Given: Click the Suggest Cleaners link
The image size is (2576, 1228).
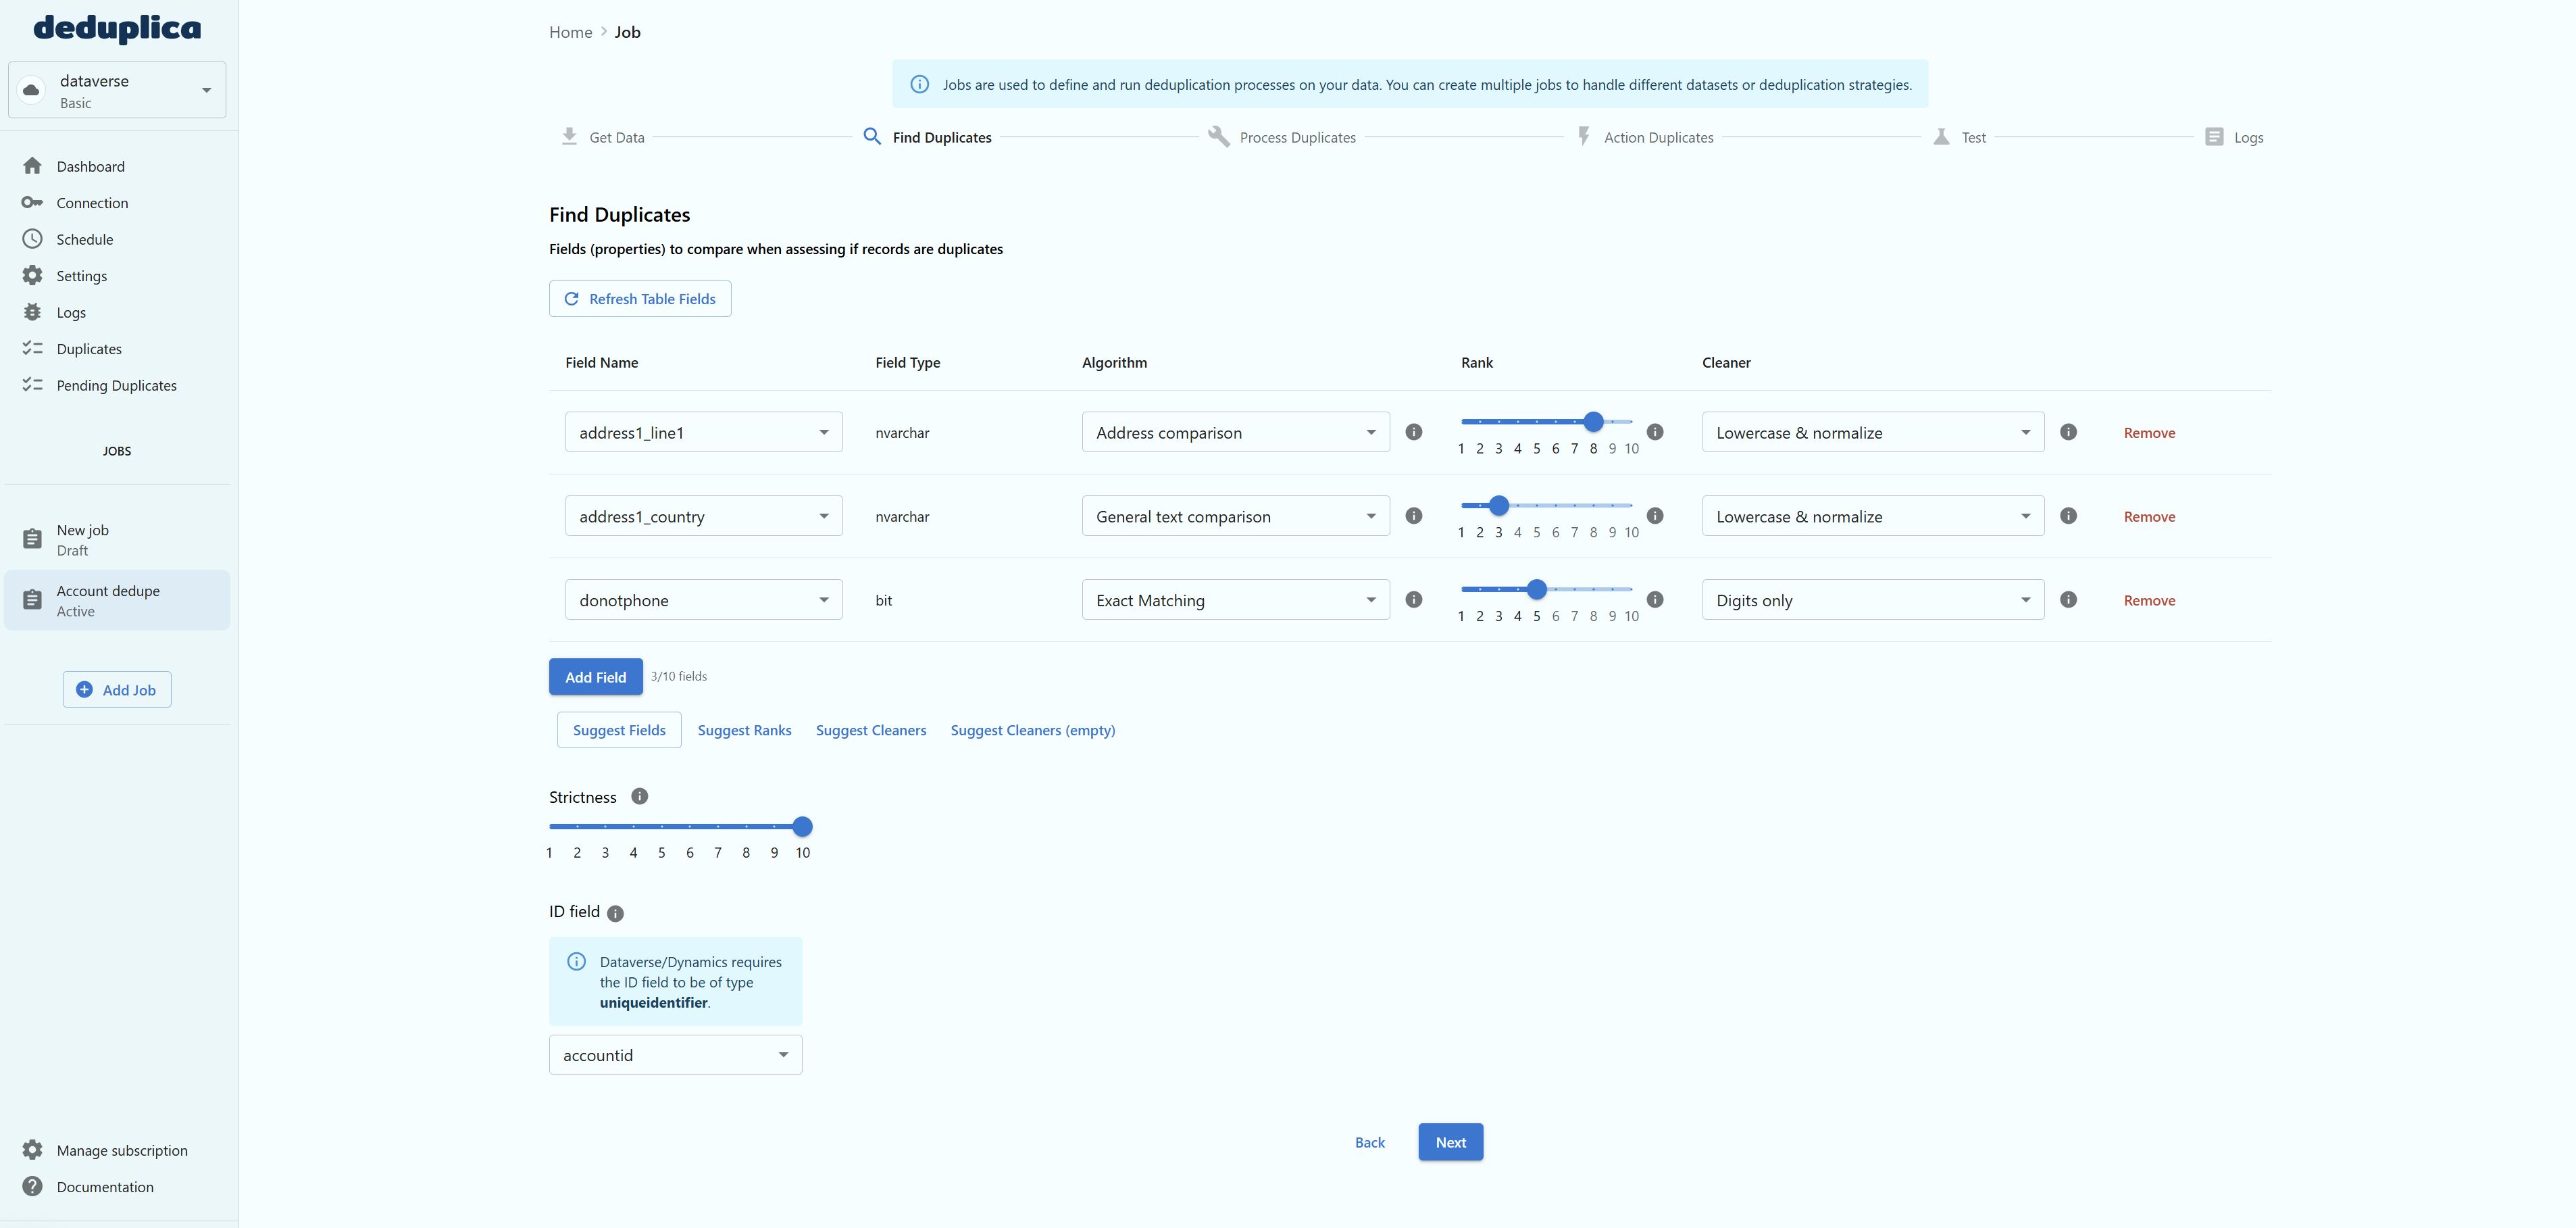Looking at the screenshot, I should click(x=871, y=730).
